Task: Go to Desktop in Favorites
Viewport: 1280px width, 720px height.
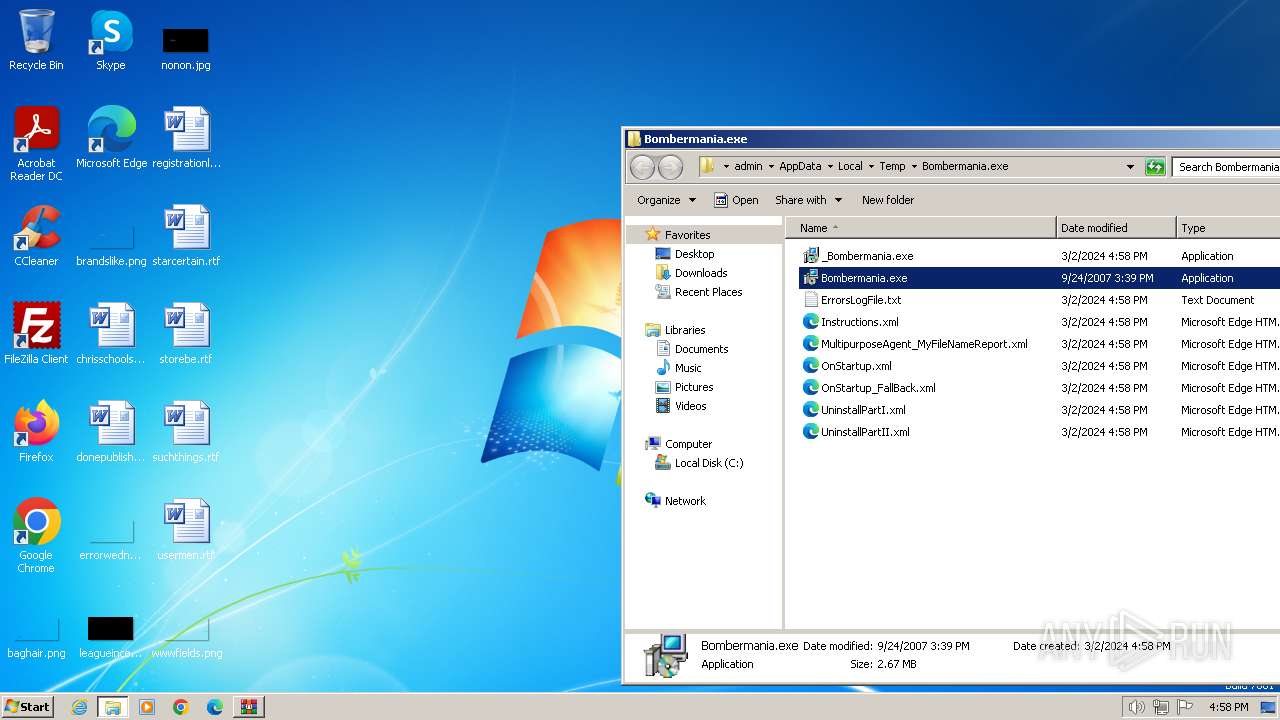Action: pos(694,254)
